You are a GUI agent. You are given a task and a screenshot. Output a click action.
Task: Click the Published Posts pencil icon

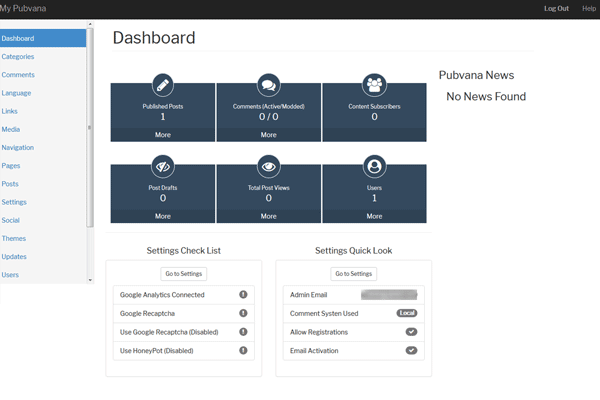pos(163,84)
